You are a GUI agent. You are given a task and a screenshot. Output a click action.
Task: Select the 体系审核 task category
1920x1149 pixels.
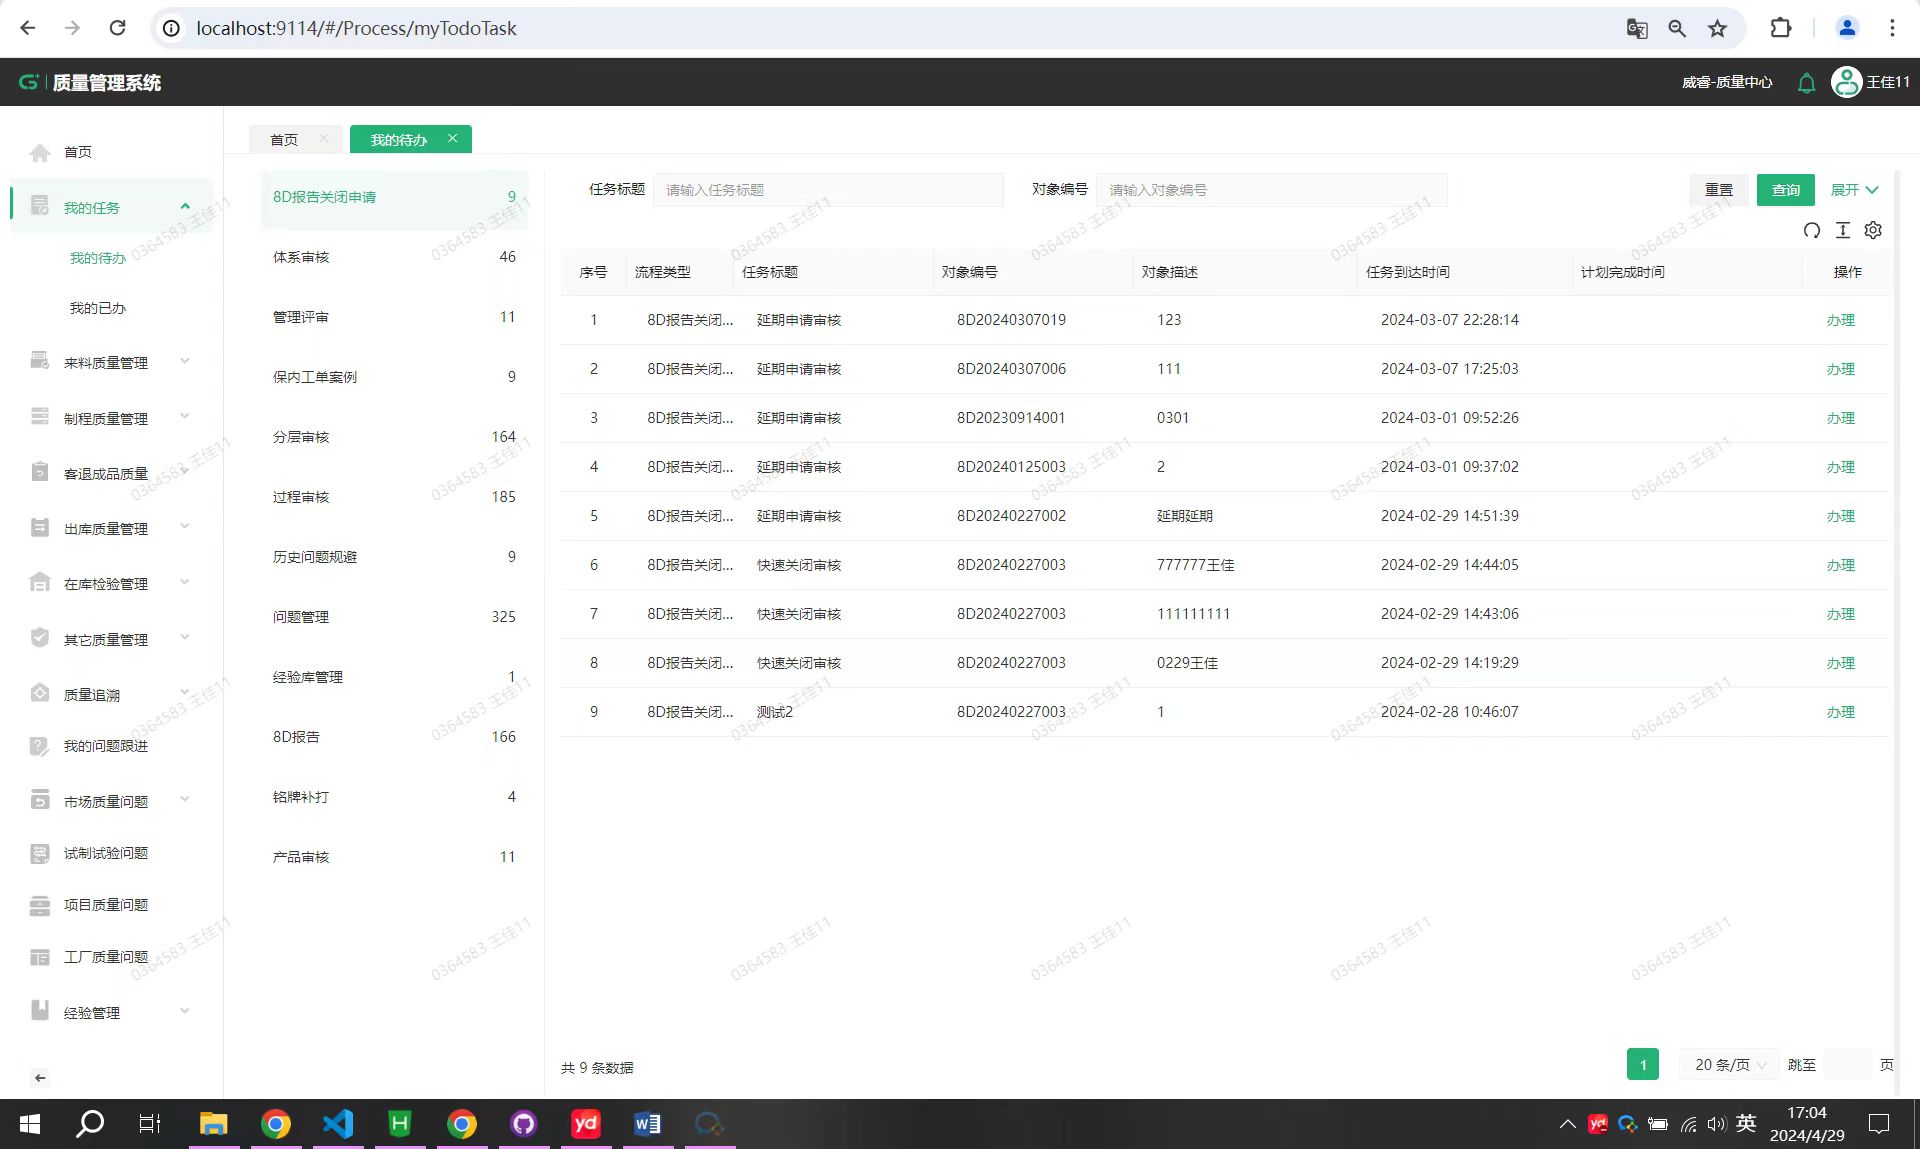[394, 257]
